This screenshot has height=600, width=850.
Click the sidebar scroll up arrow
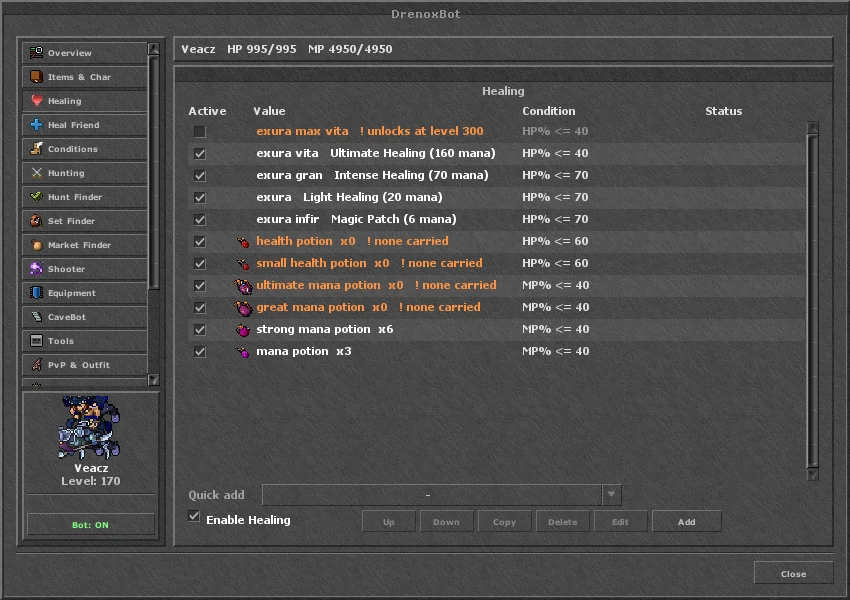153,49
